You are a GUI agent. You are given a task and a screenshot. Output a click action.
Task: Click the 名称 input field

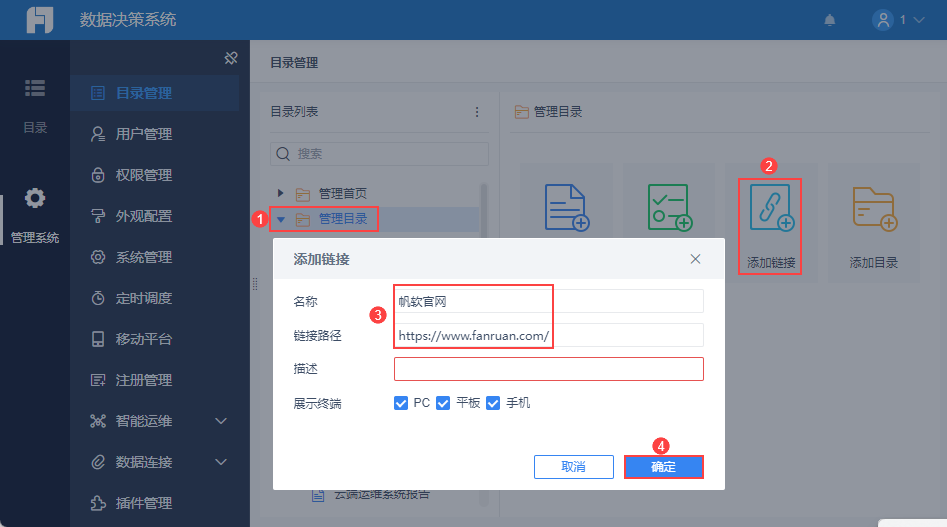tap(548, 301)
